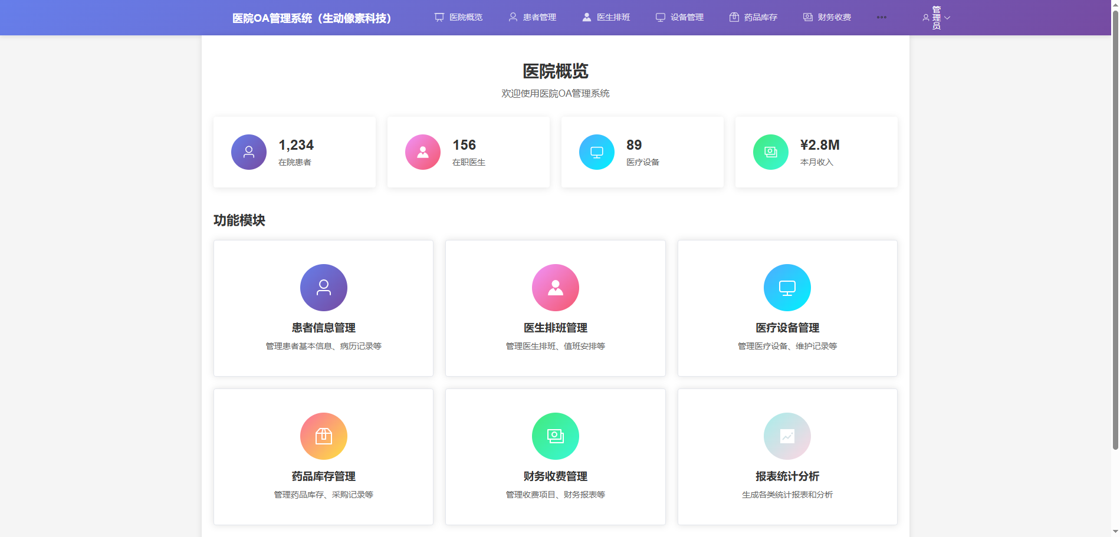This screenshot has width=1120, height=537.
Task: Open the 管理员 user dropdown
Action: [x=936, y=18]
